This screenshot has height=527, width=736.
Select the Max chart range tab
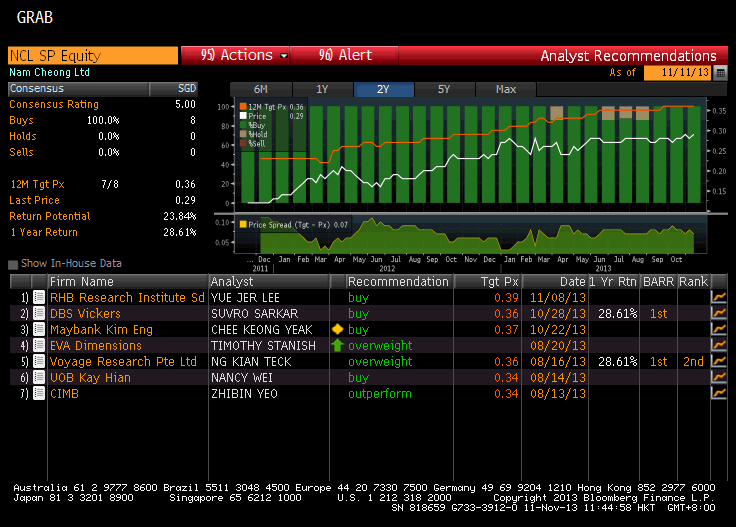click(x=506, y=89)
